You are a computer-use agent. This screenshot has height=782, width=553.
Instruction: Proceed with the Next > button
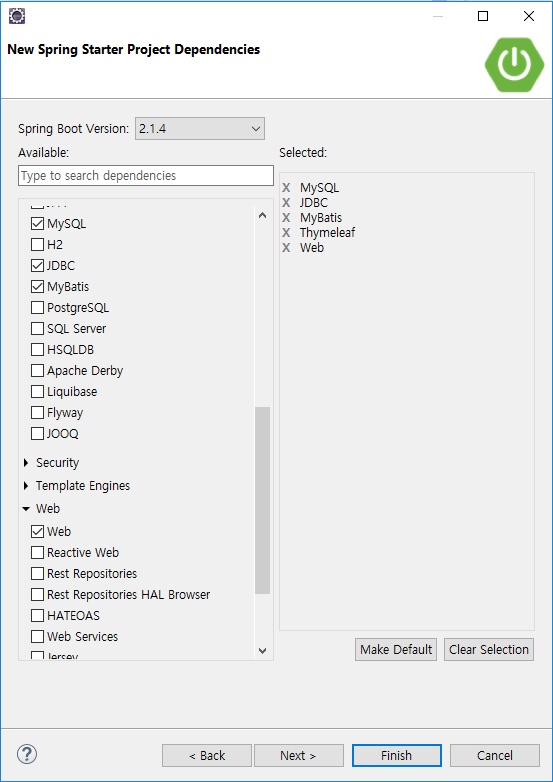299,756
